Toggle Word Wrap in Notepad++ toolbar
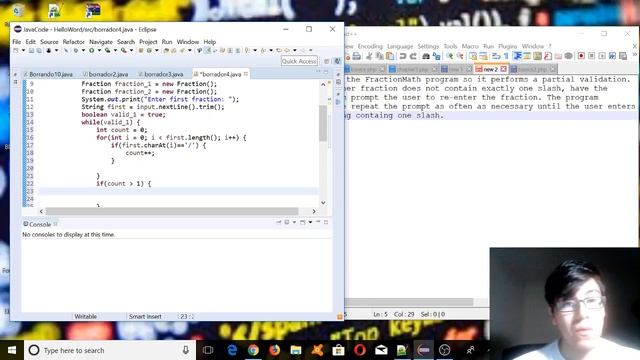 (495, 56)
